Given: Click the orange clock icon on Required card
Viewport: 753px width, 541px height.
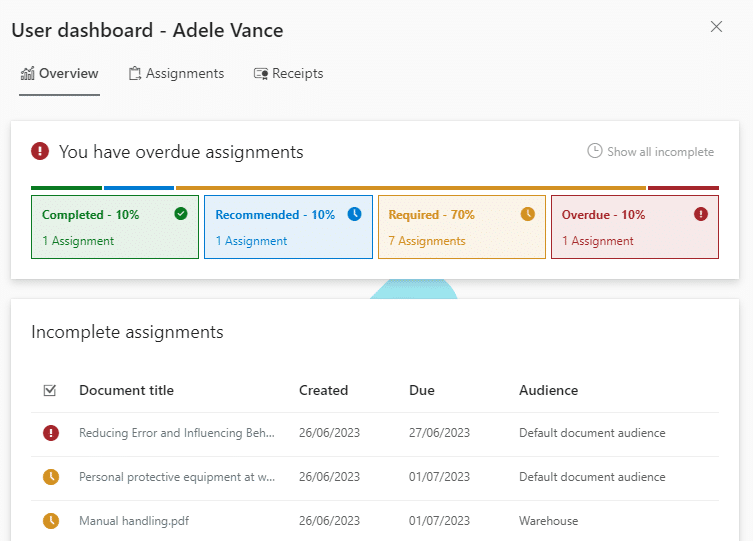Looking at the screenshot, I should point(527,214).
